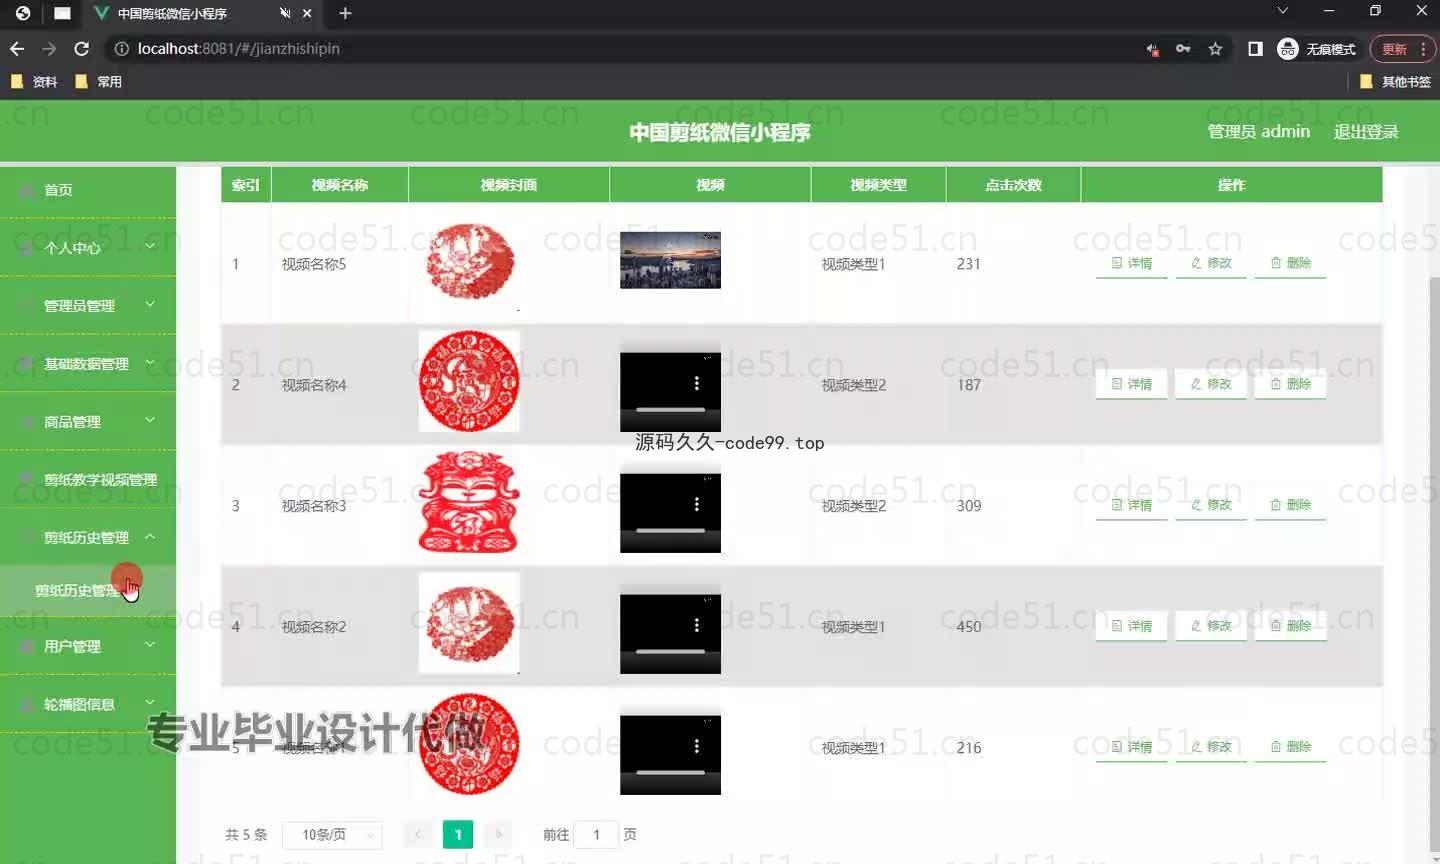This screenshot has width=1440, height=864.
Task: Click 删除 button for 视频名称3
Action: [x=1290, y=505]
